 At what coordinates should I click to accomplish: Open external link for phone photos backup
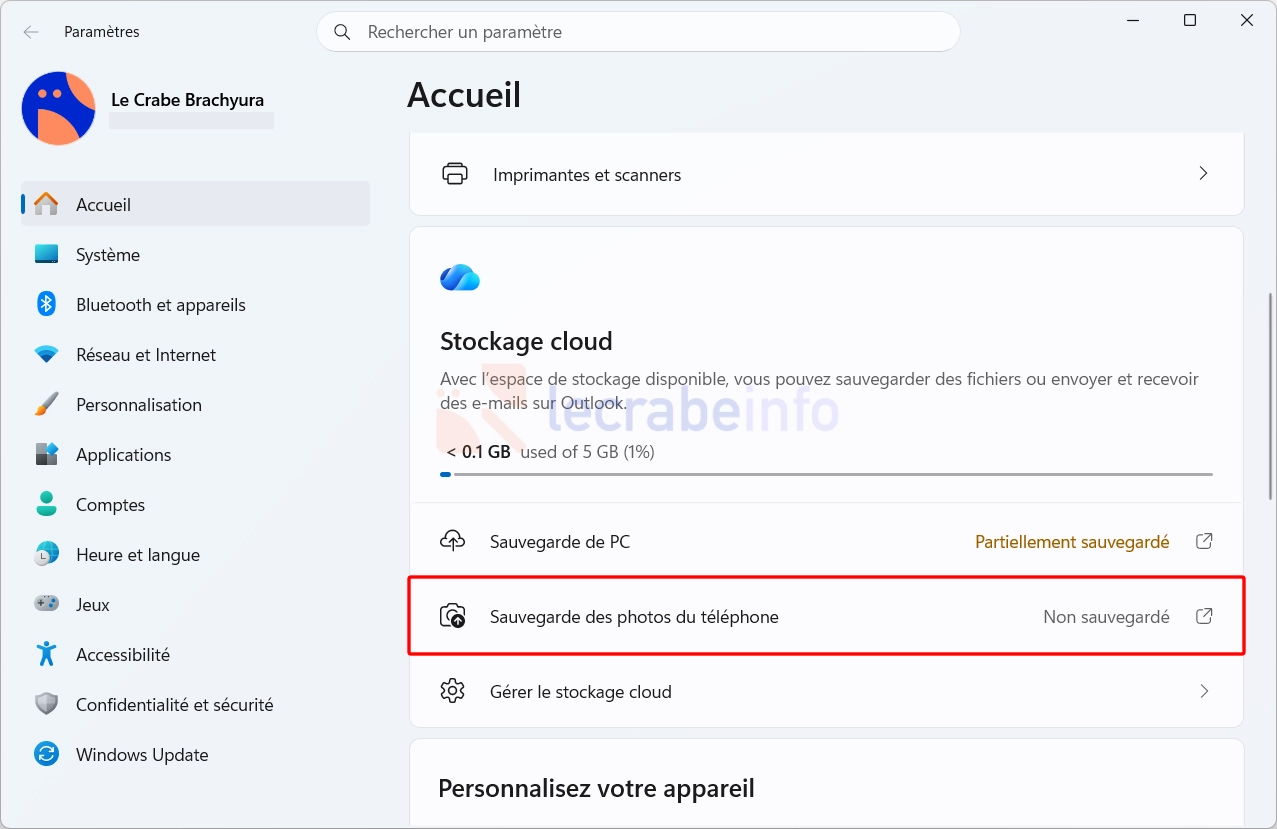(x=1205, y=616)
